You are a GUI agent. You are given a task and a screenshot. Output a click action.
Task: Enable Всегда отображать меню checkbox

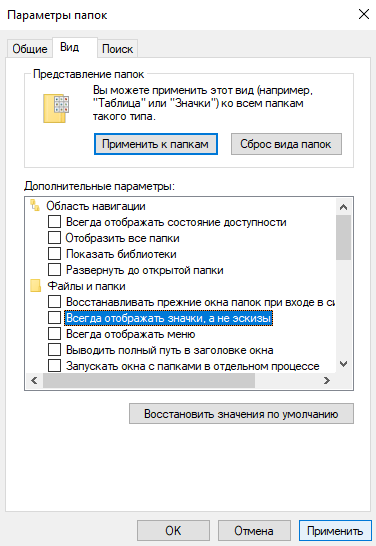click(54, 334)
